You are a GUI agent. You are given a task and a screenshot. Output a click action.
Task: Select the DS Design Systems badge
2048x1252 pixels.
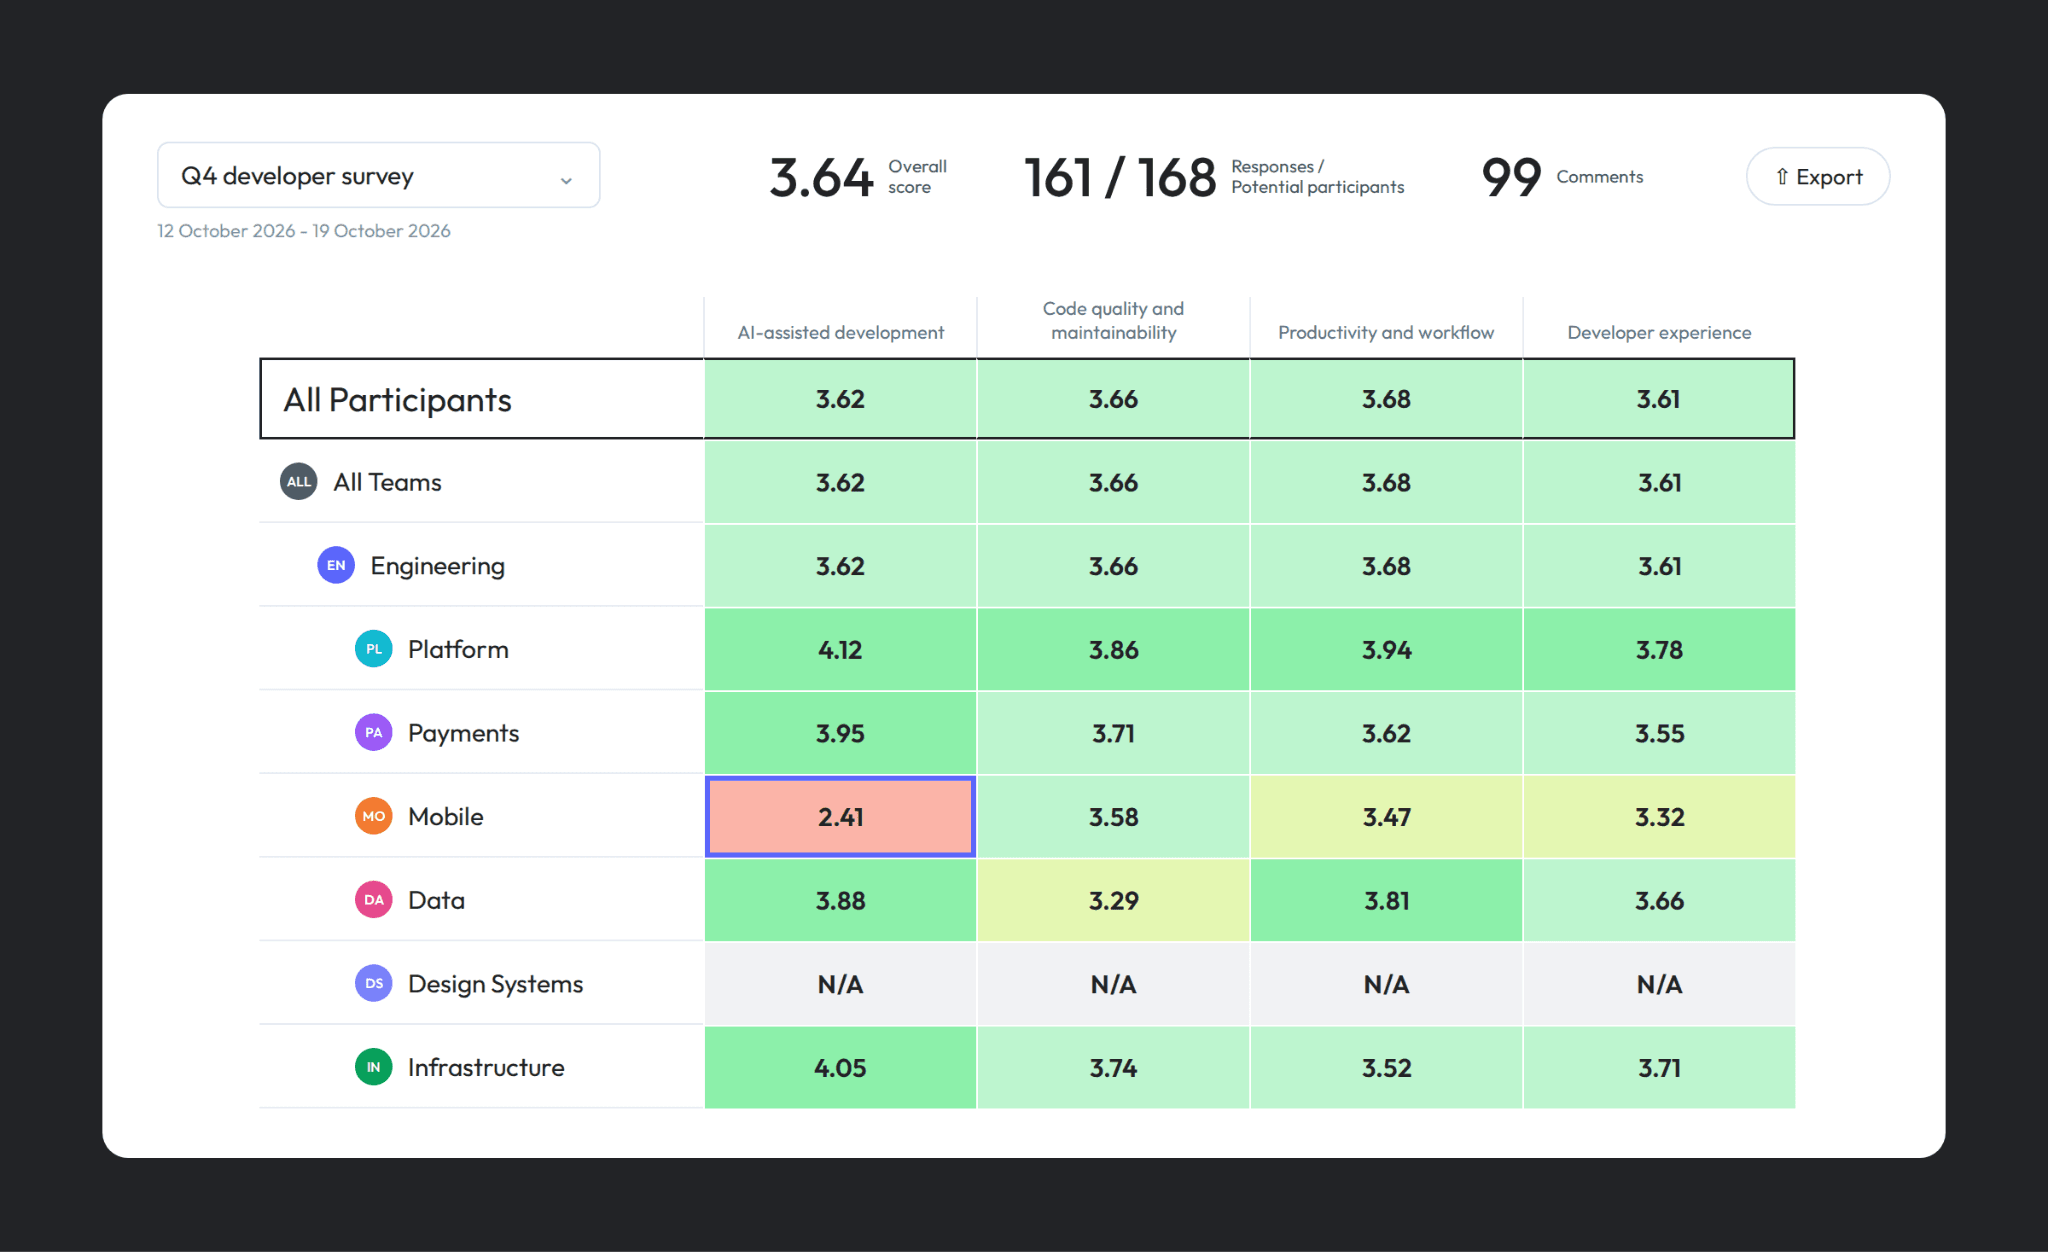tap(374, 984)
